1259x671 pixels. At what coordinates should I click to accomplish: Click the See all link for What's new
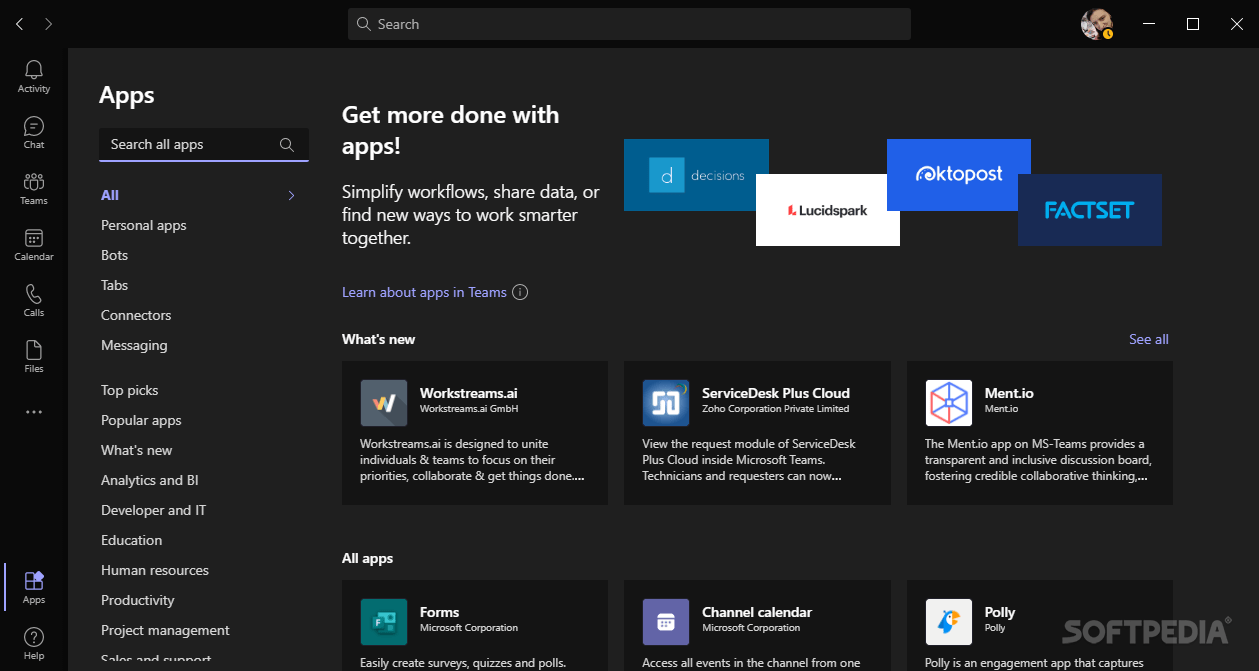(x=1147, y=339)
